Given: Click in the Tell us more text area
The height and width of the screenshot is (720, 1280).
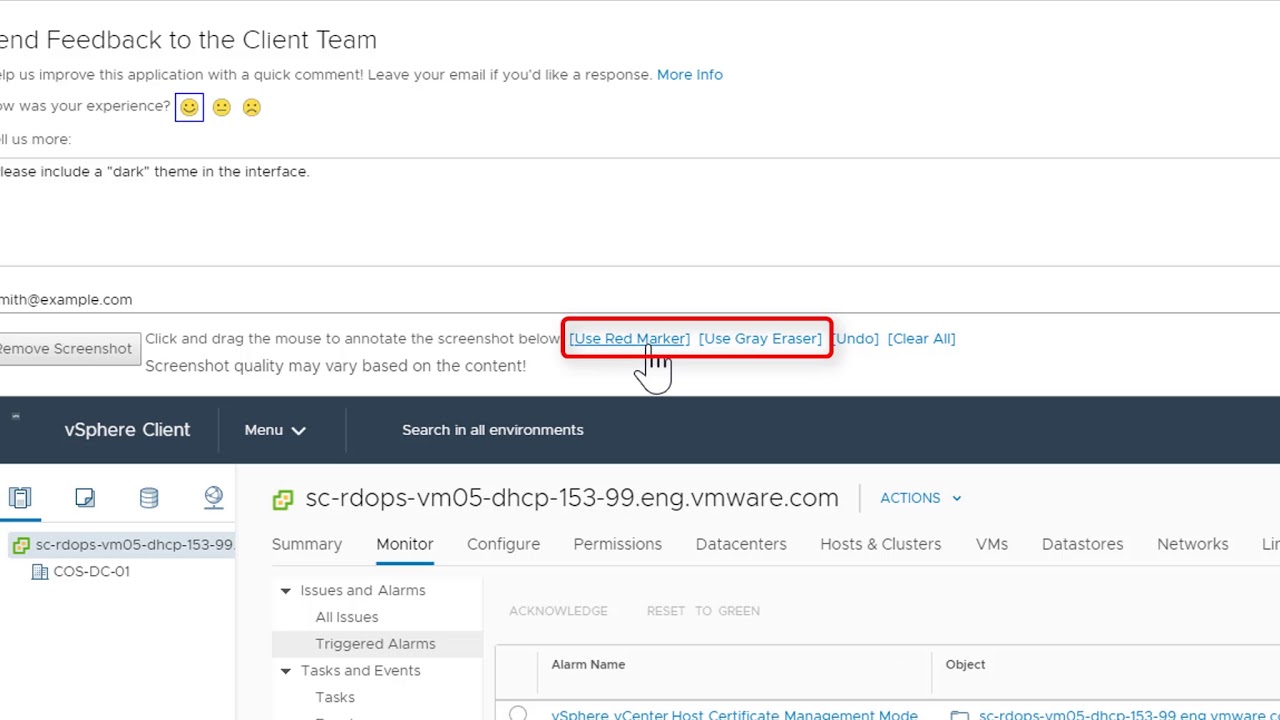Looking at the screenshot, I should pos(640,211).
